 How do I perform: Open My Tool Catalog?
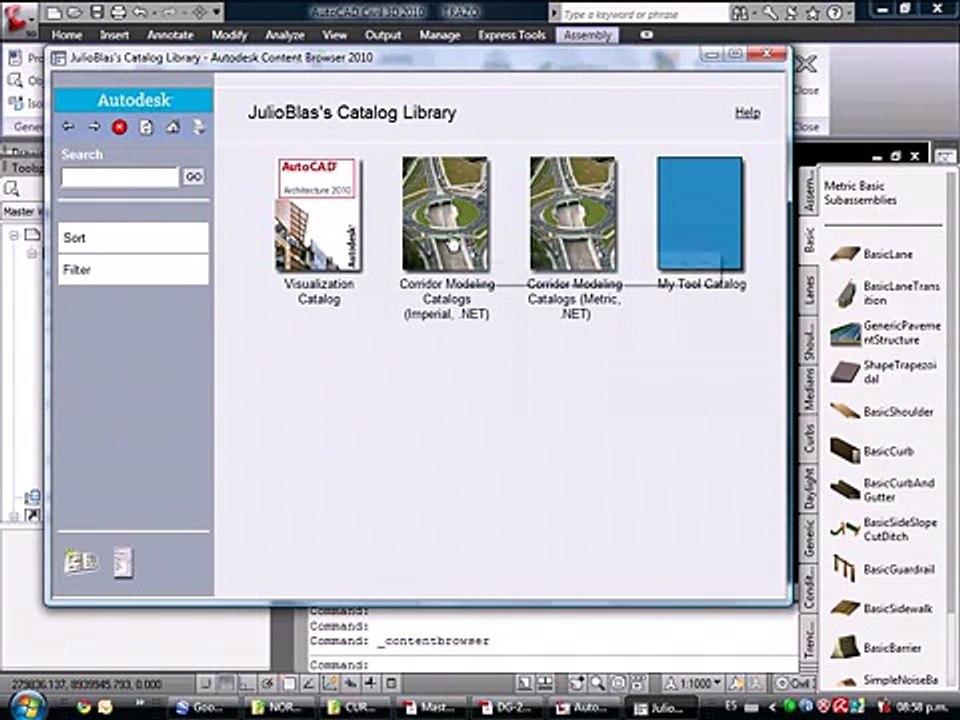(x=700, y=214)
